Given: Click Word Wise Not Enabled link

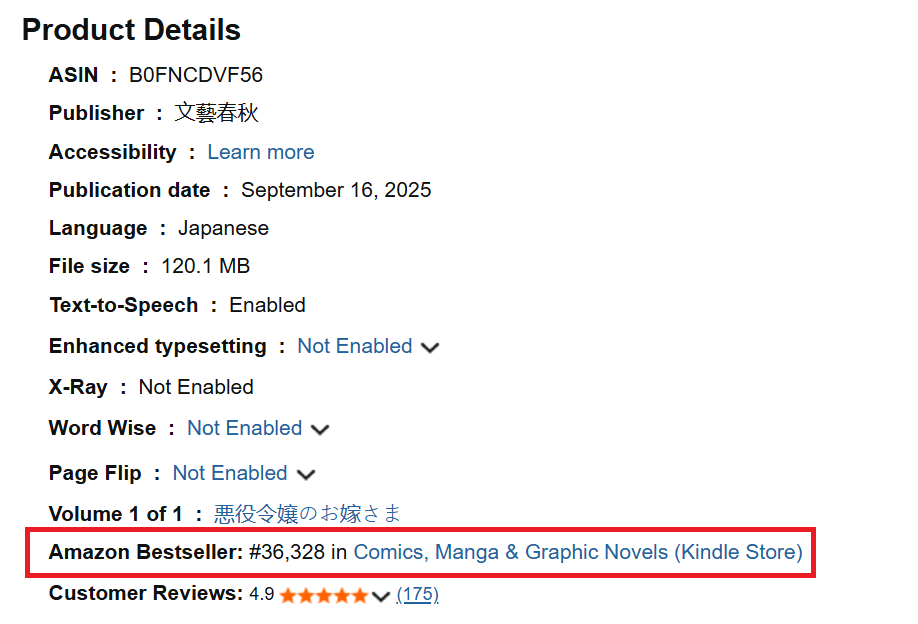Looking at the screenshot, I should [244, 428].
